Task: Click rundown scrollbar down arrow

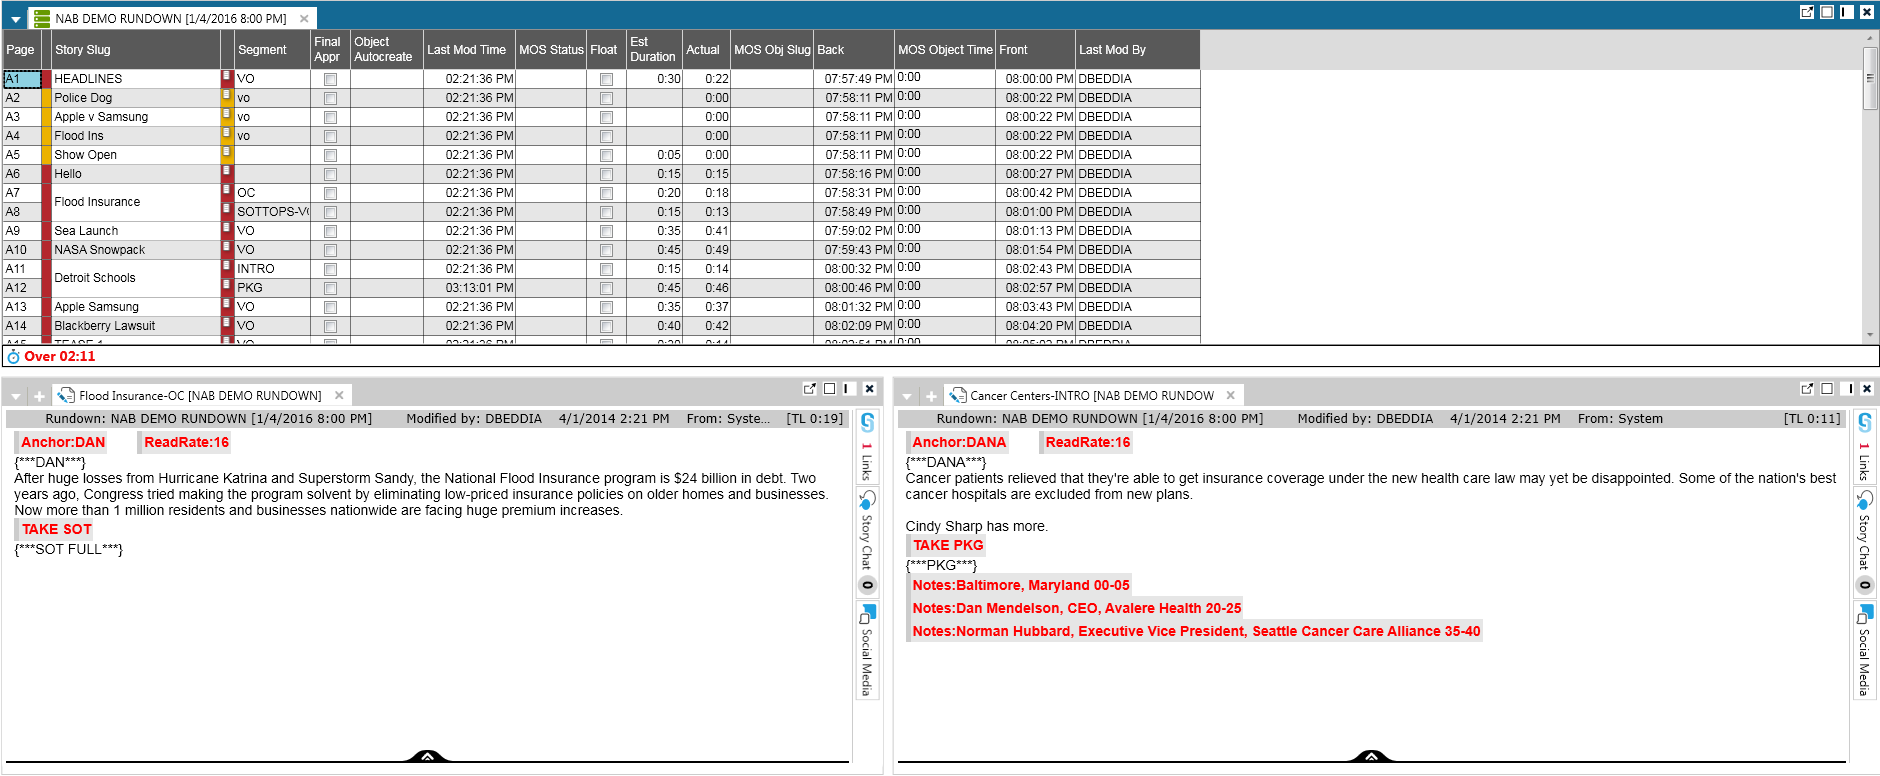Action: tap(1870, 335)
